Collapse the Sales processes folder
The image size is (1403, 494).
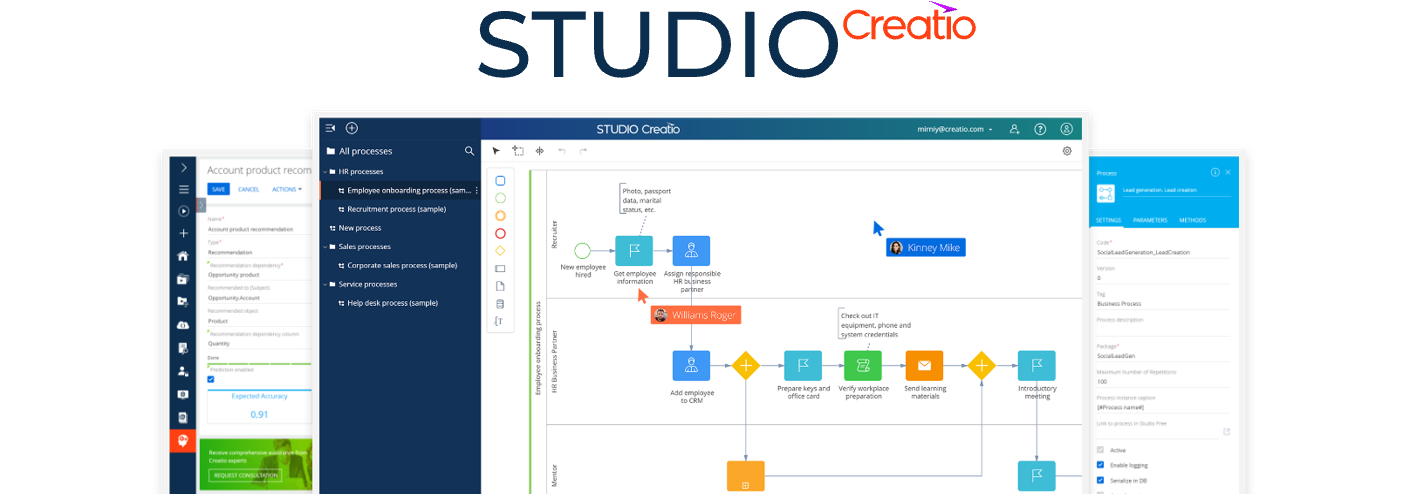[x=324, y=247]
